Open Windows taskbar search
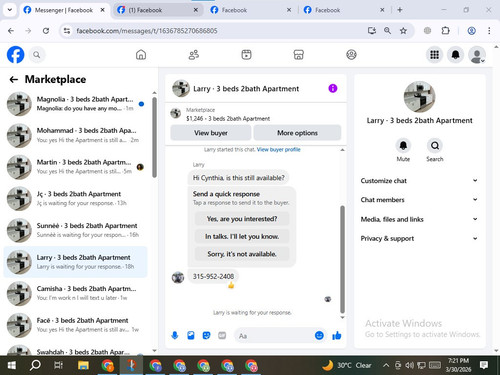This screenshot has height=375, width=500. [35, 365]
